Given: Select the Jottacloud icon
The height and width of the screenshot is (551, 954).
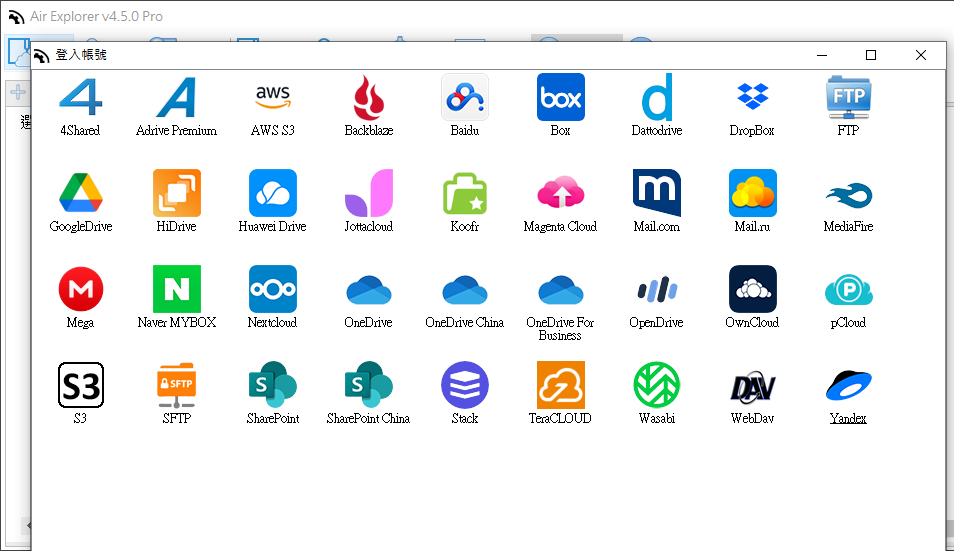Looking at the screenshot, I should tap(369, 193).
